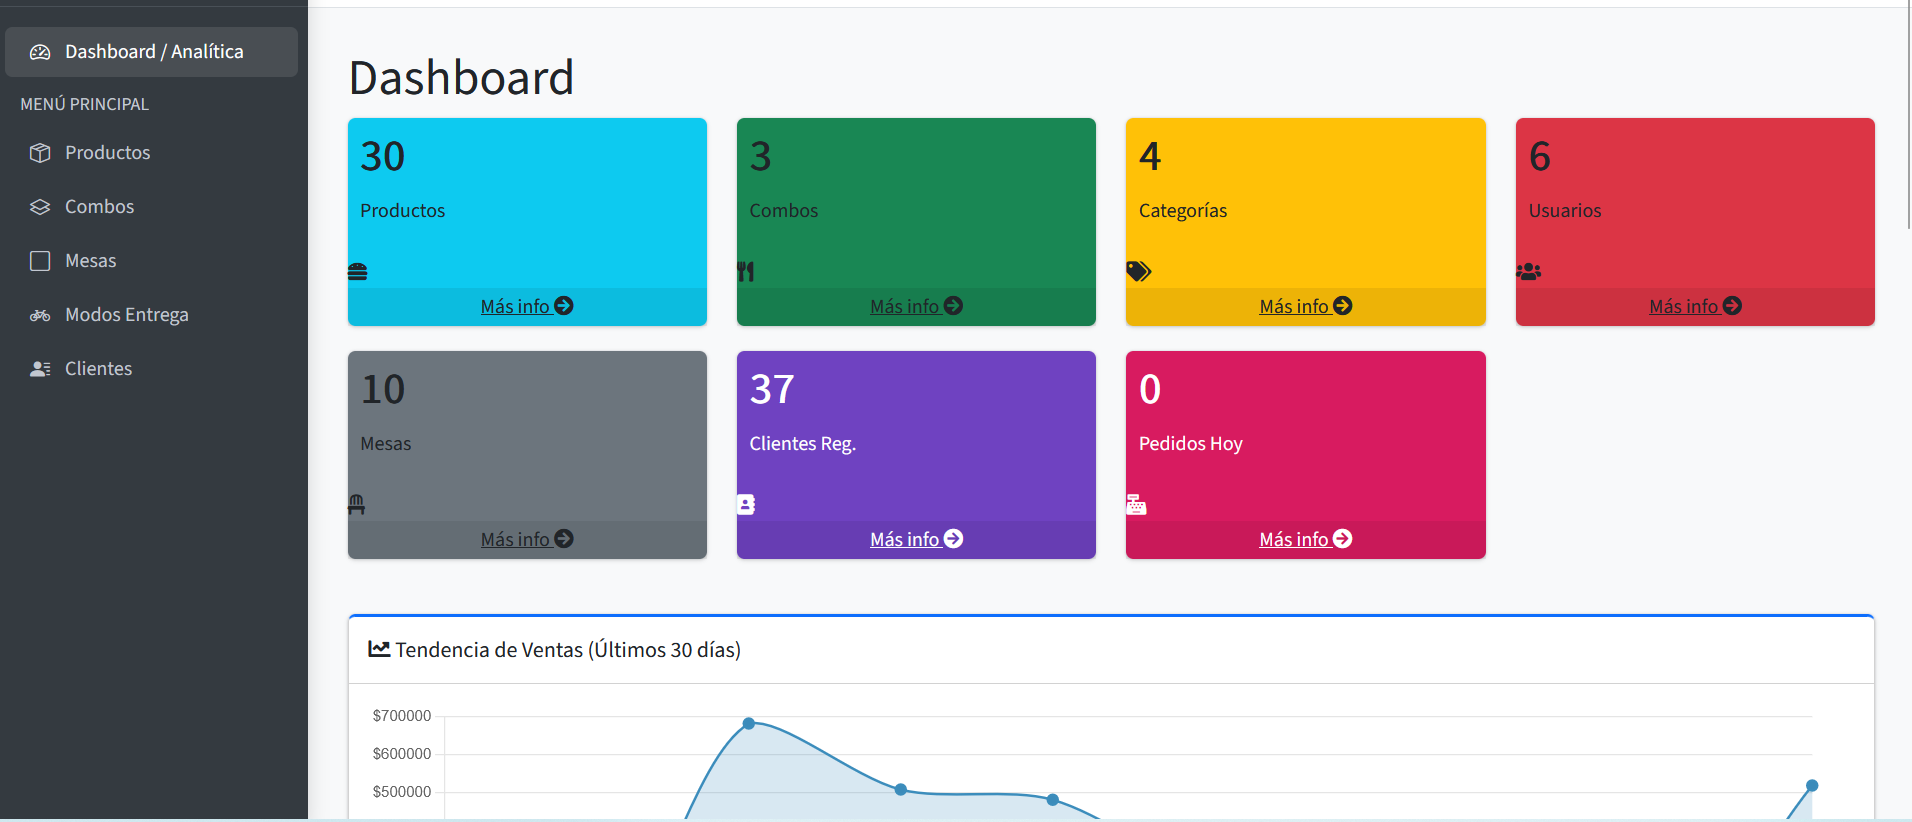1912x822 pixels.
Task: Click the users icon on Usuarios card
Action: pyautogui.click(x=1529, y=271)
